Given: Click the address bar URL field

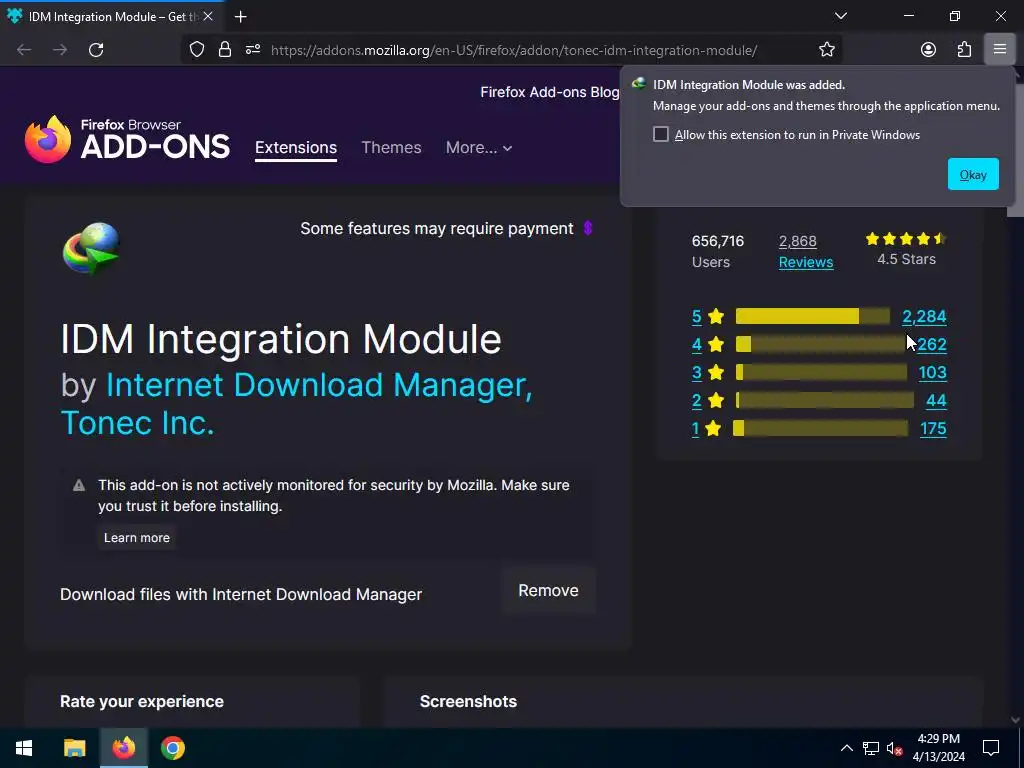Looking at the screenshot, I should 514,50.
